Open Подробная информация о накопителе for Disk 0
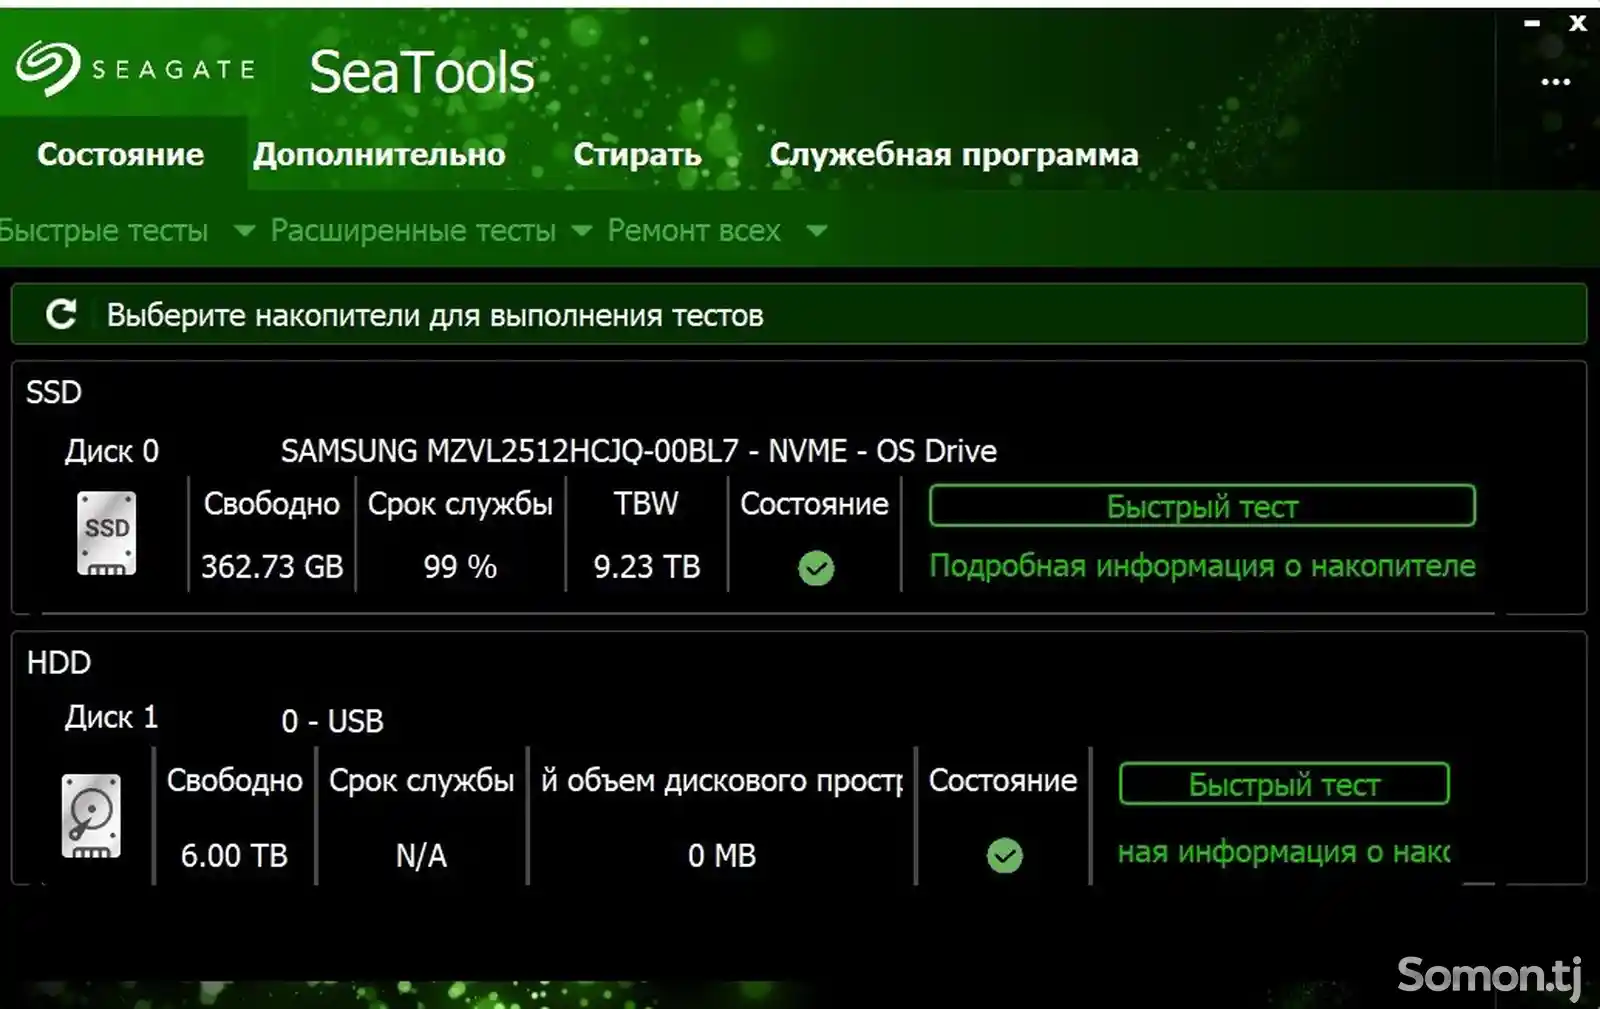Image resolution: width=1600 pixels, height=1009 pixels. pos(1202,566)
